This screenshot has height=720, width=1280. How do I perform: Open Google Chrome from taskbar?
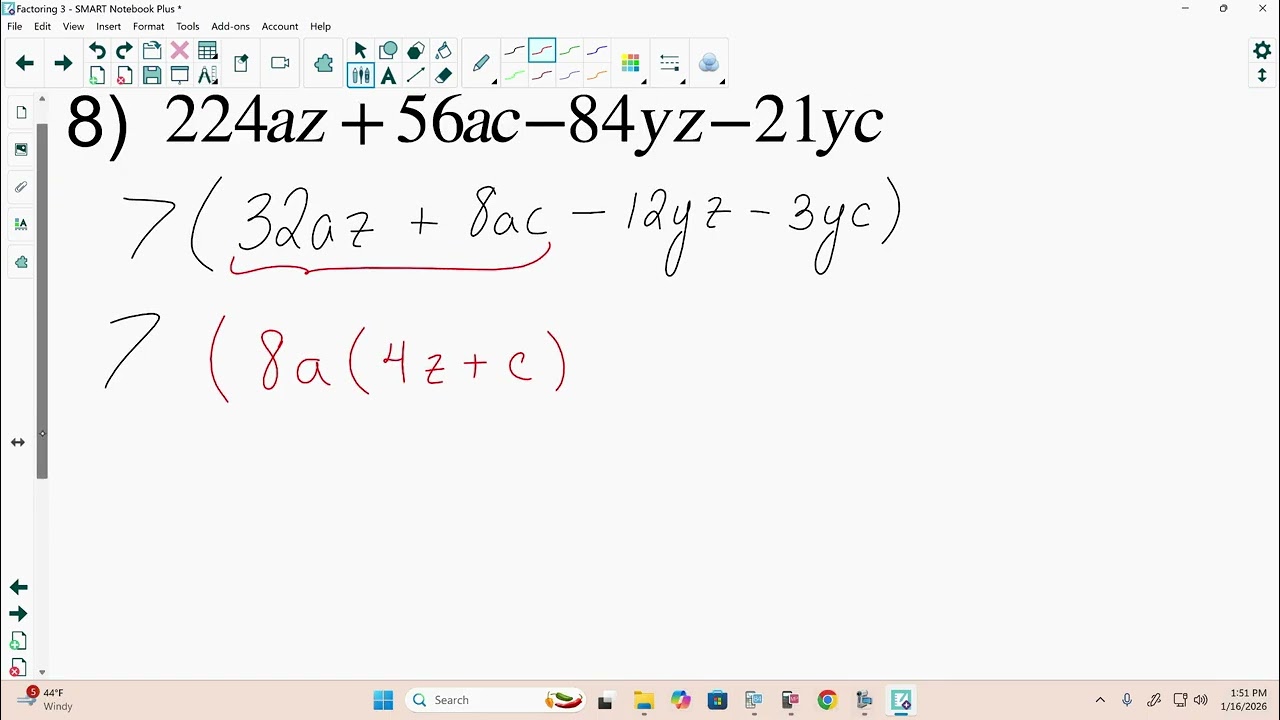click(x=827, y=700)
